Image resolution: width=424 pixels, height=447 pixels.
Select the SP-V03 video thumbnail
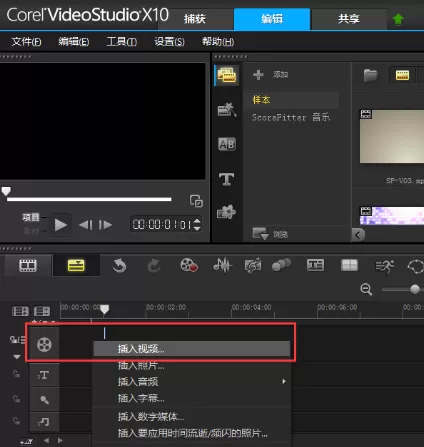point(392,136)
